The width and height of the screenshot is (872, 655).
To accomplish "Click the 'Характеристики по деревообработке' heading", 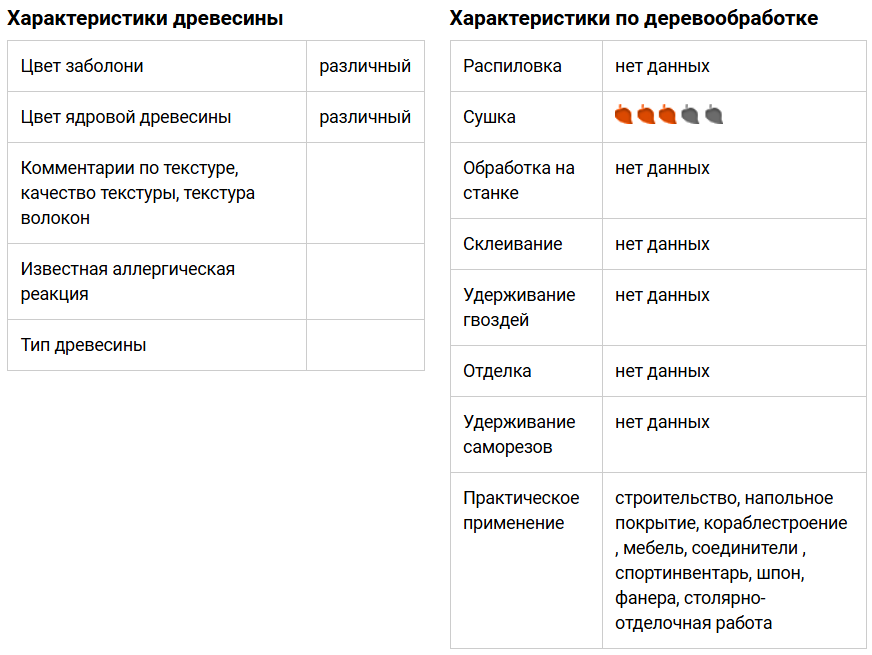I will click(x=633, y=18).
